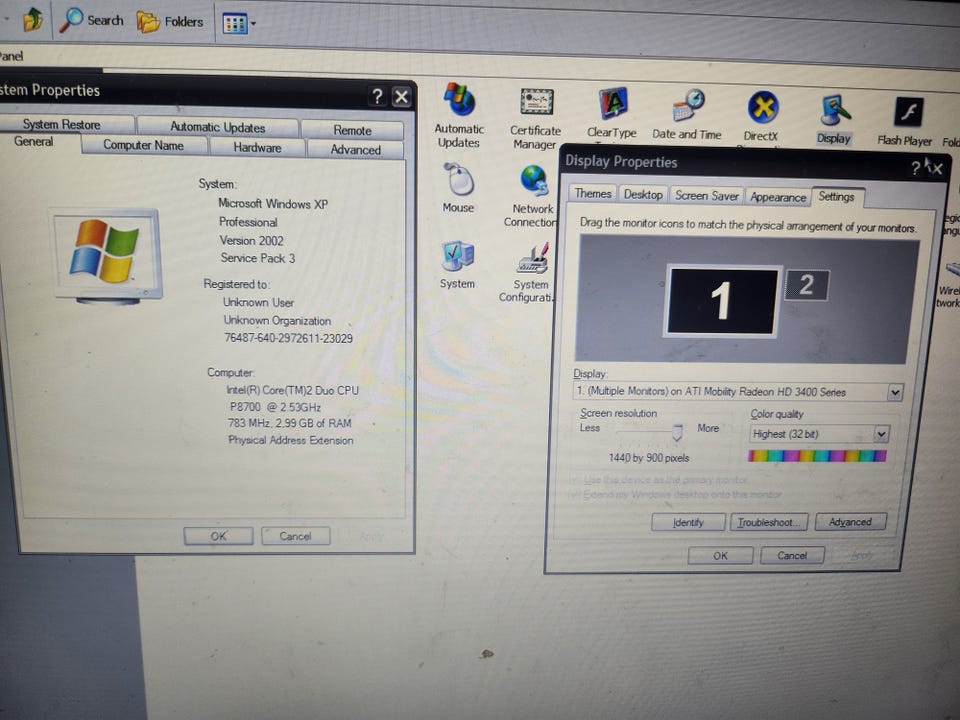The height and width of the screenshot is (720, 960).
Task: Open the Automatic Updates control panel icon
Action: point(459,115)
